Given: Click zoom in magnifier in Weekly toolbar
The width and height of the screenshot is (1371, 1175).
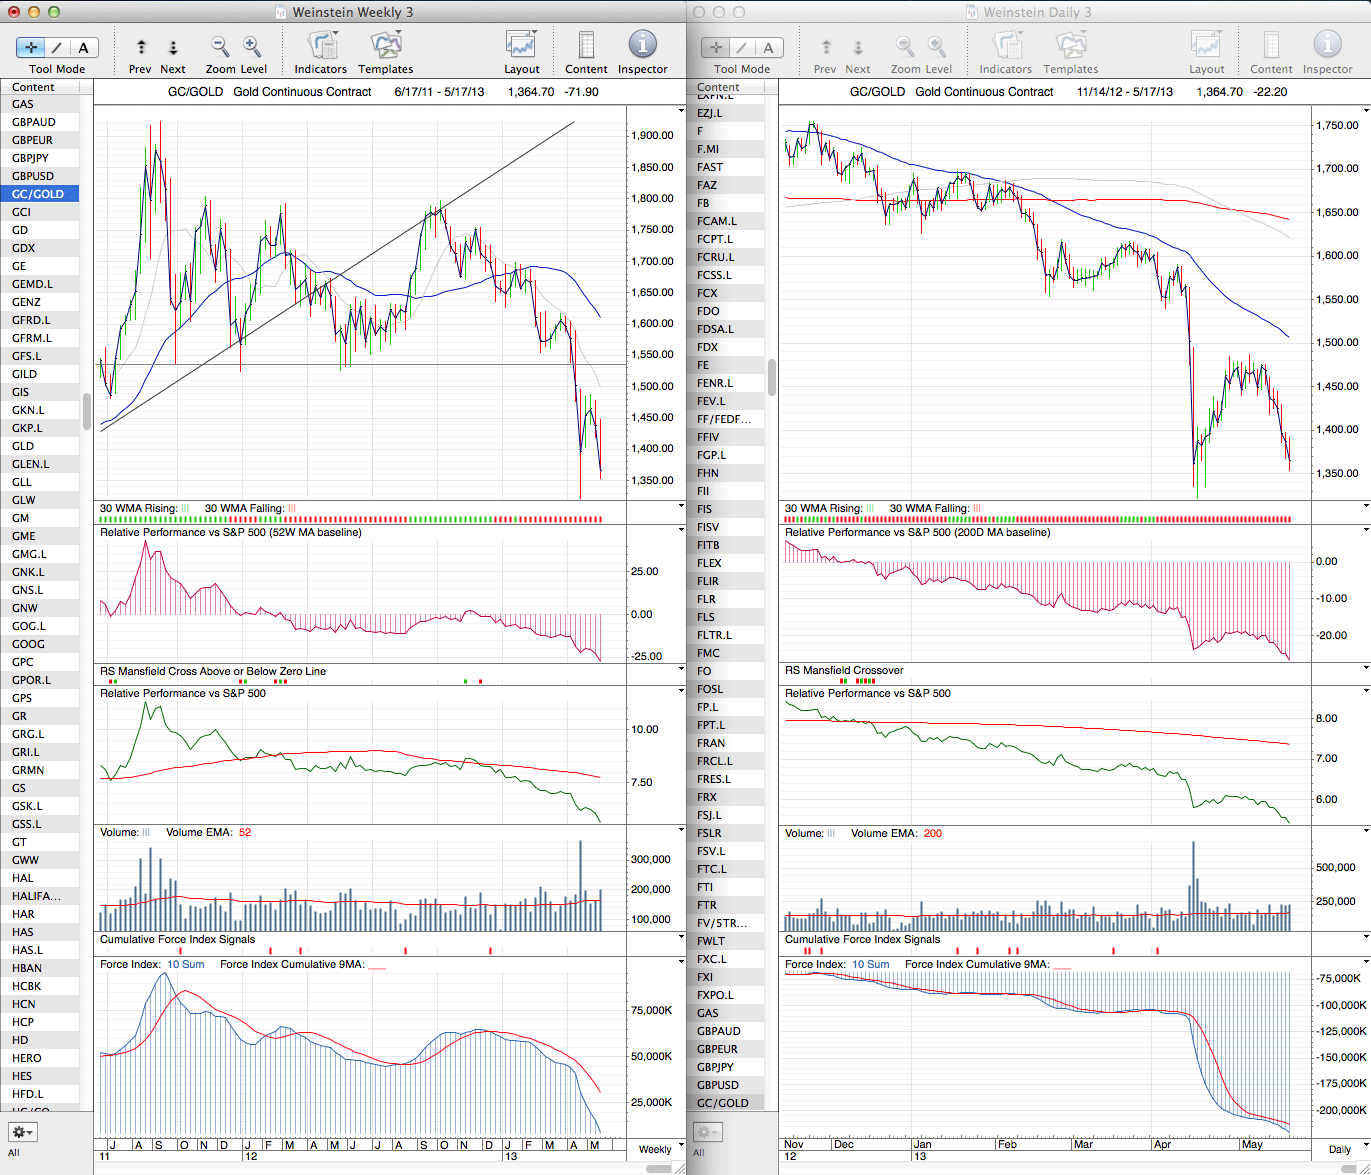Looking at the screenshot, I should [252, 46].
